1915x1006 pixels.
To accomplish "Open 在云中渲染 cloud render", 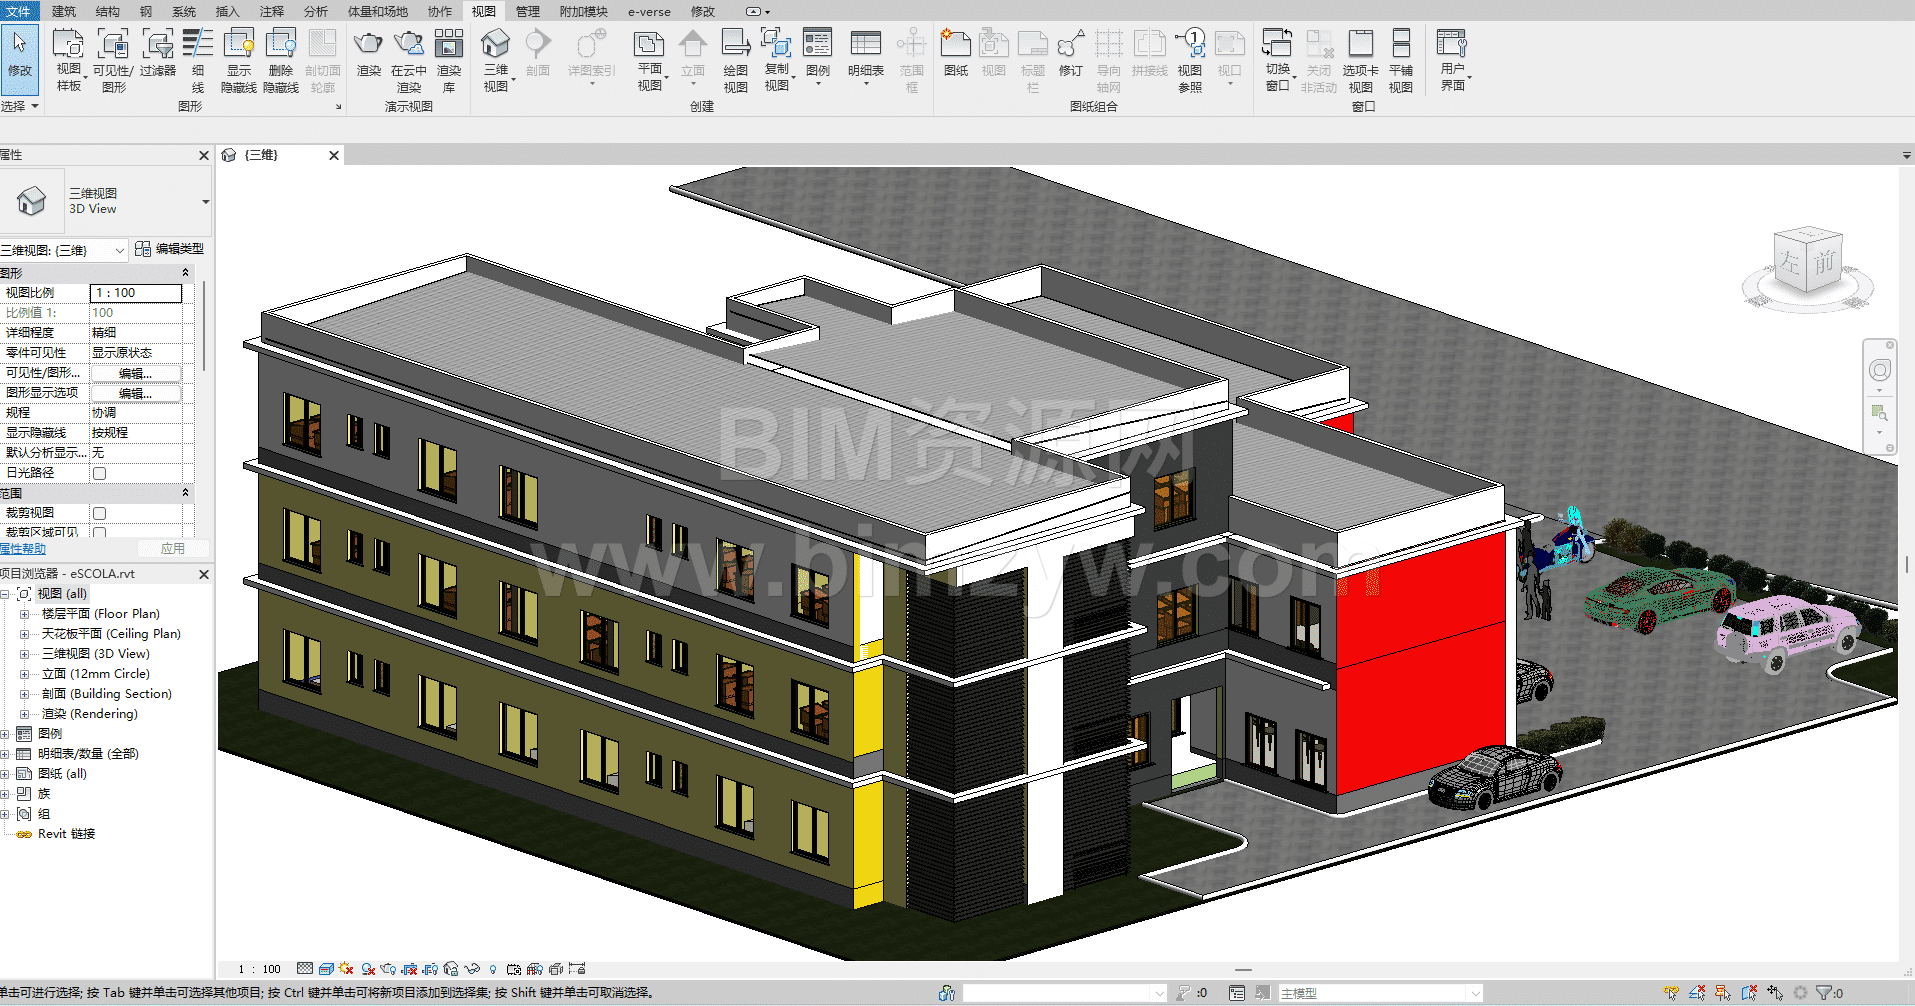I will coord(408,59).
